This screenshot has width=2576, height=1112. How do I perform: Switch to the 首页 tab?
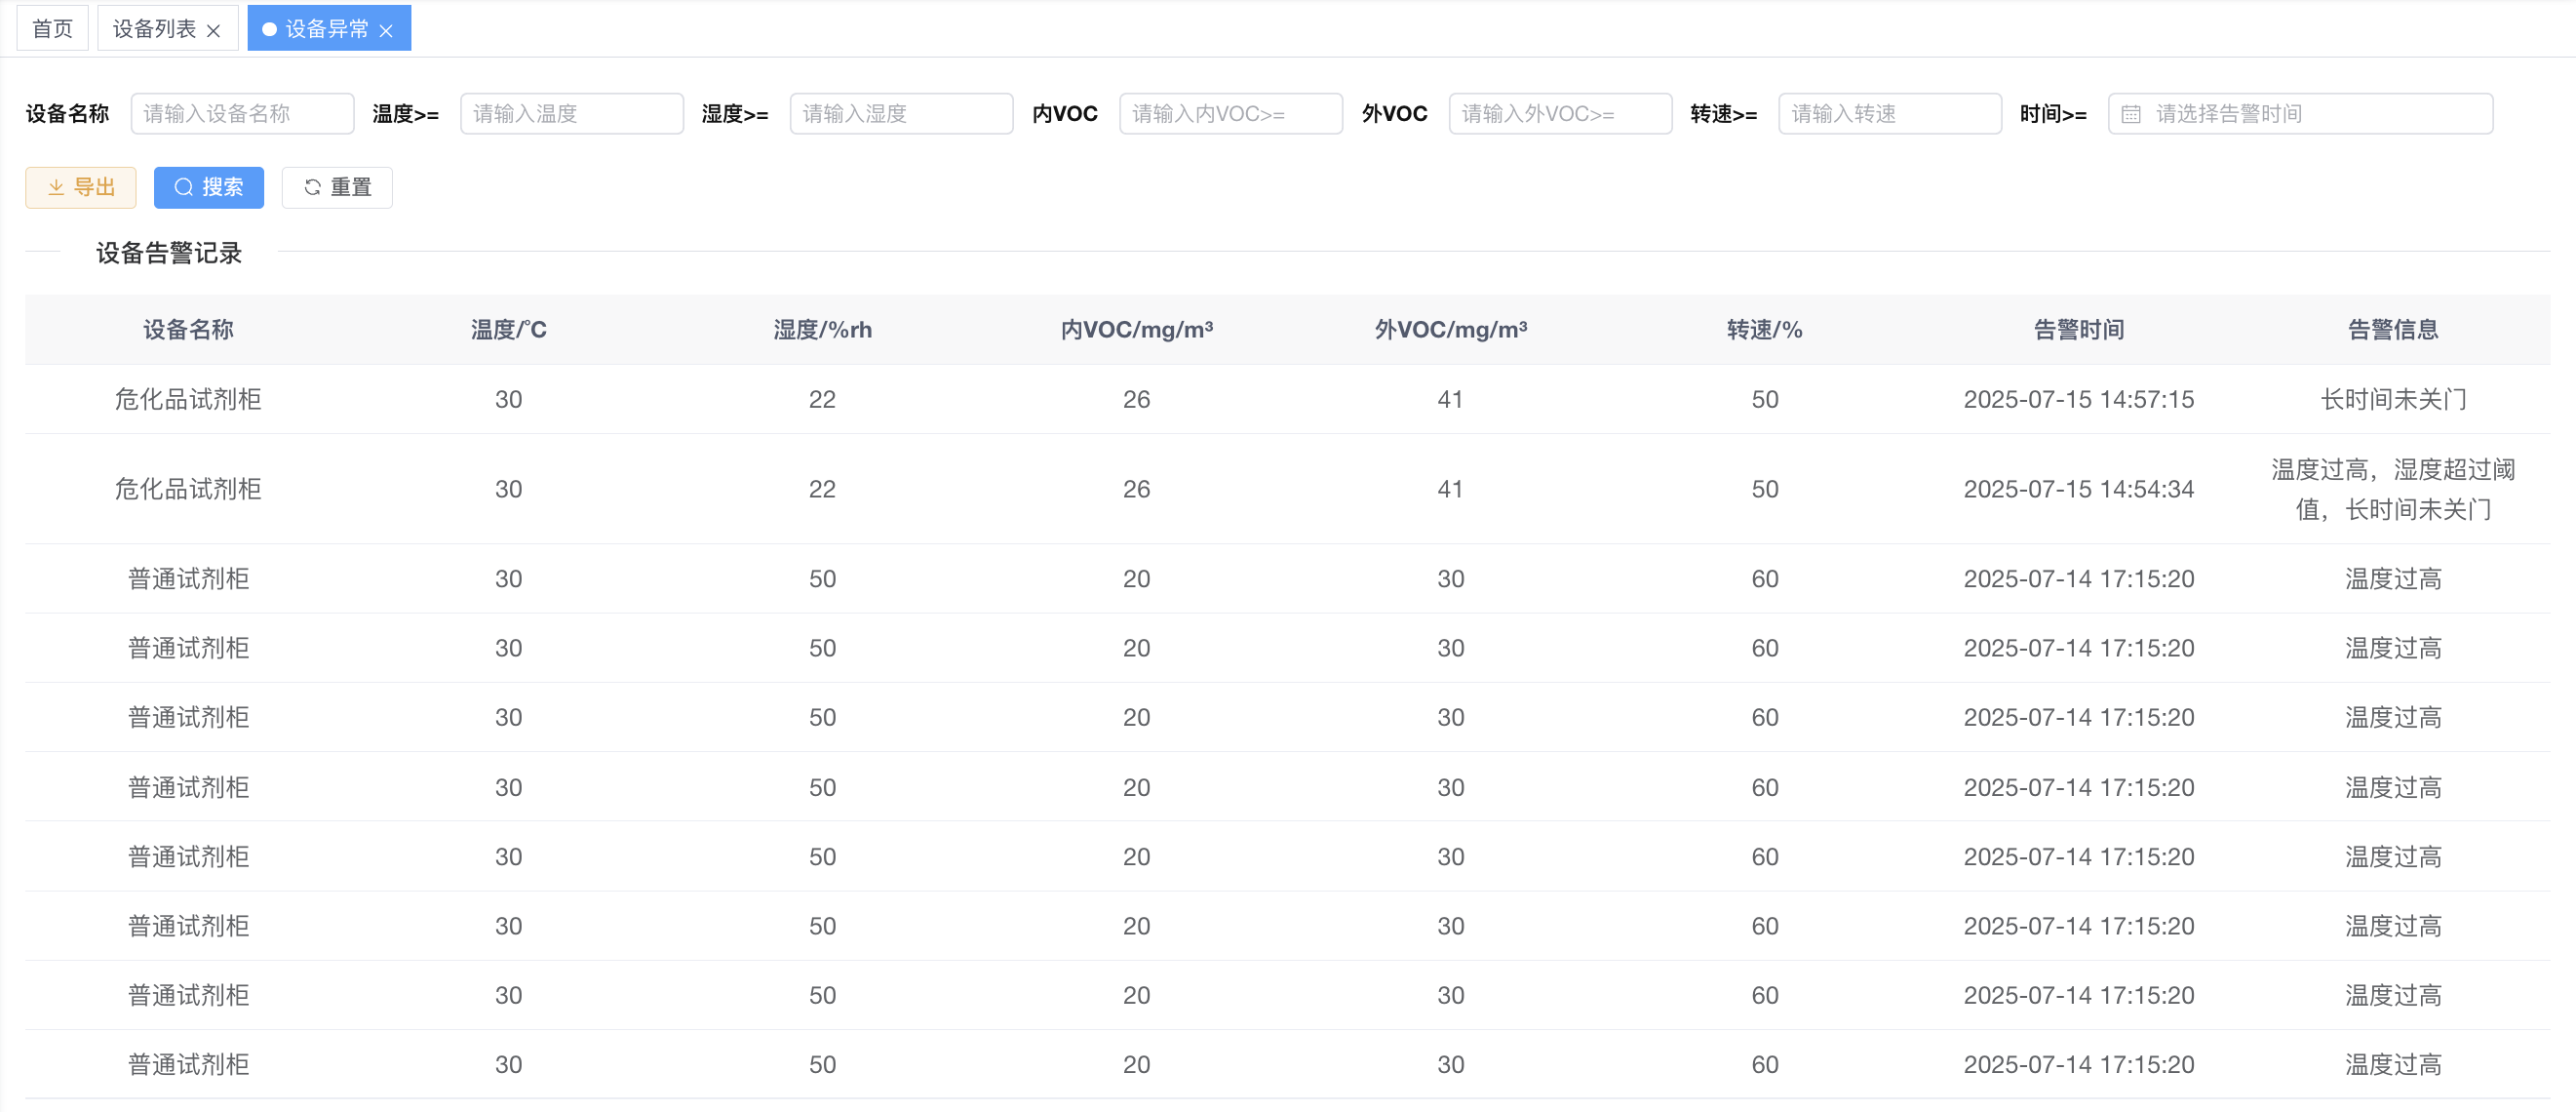pos(52,28)
